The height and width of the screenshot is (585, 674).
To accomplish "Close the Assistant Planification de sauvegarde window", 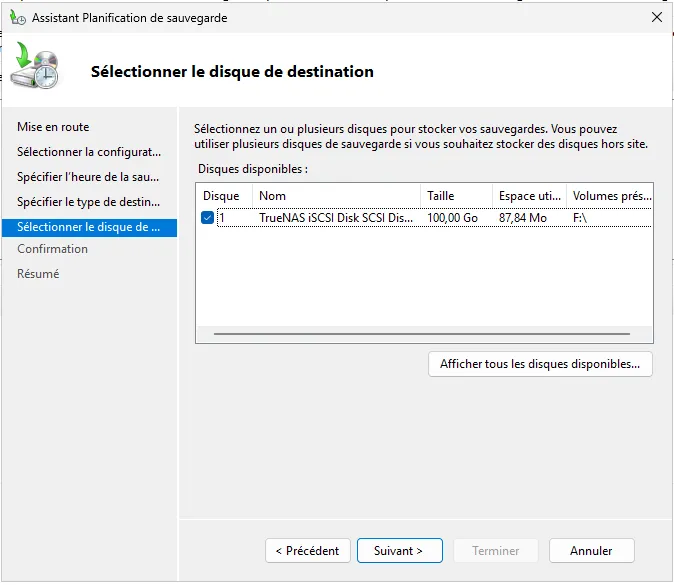I will pos(656,17).
